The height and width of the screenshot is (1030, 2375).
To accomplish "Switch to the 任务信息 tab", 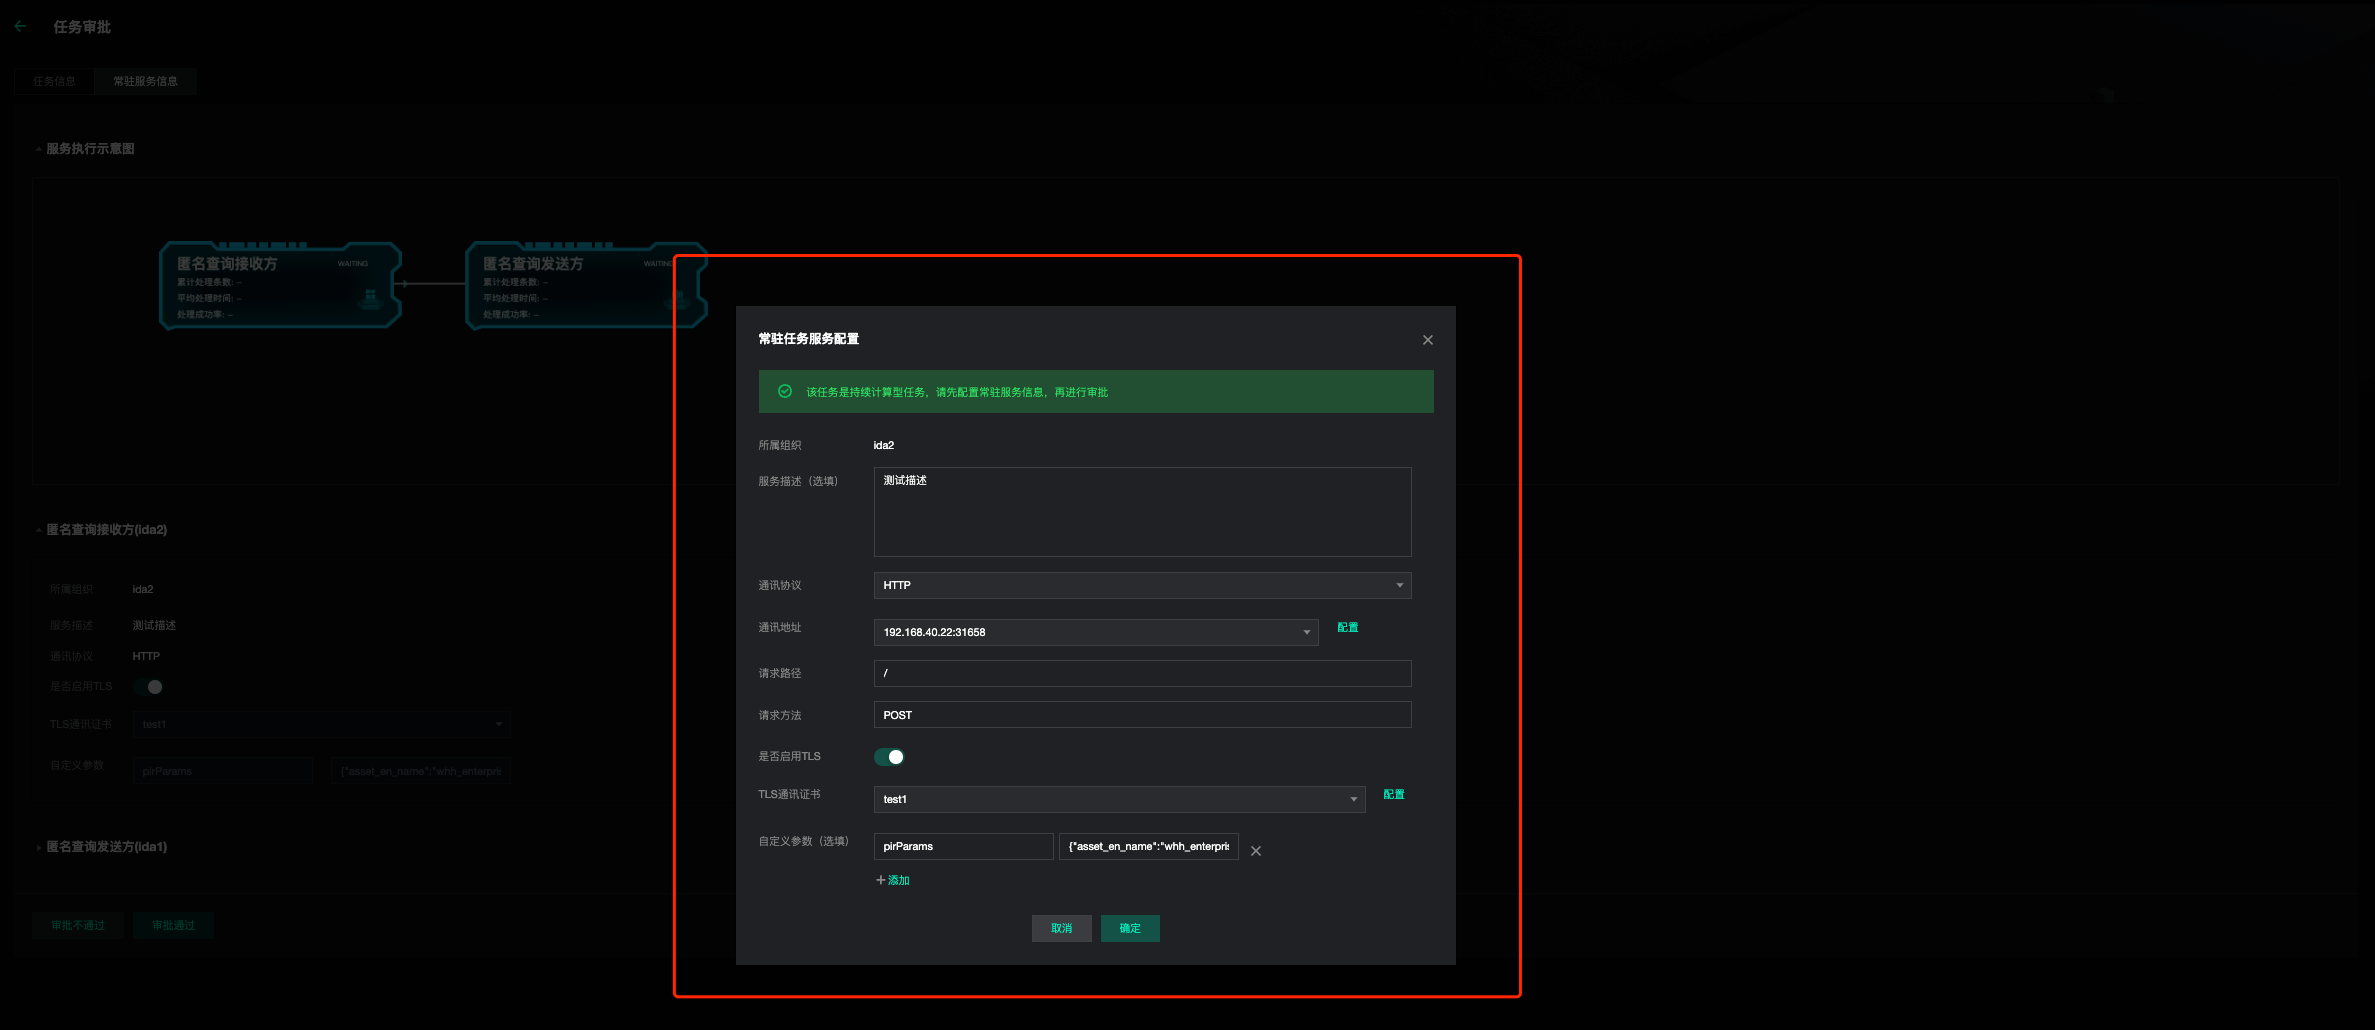I will (54, 81).
